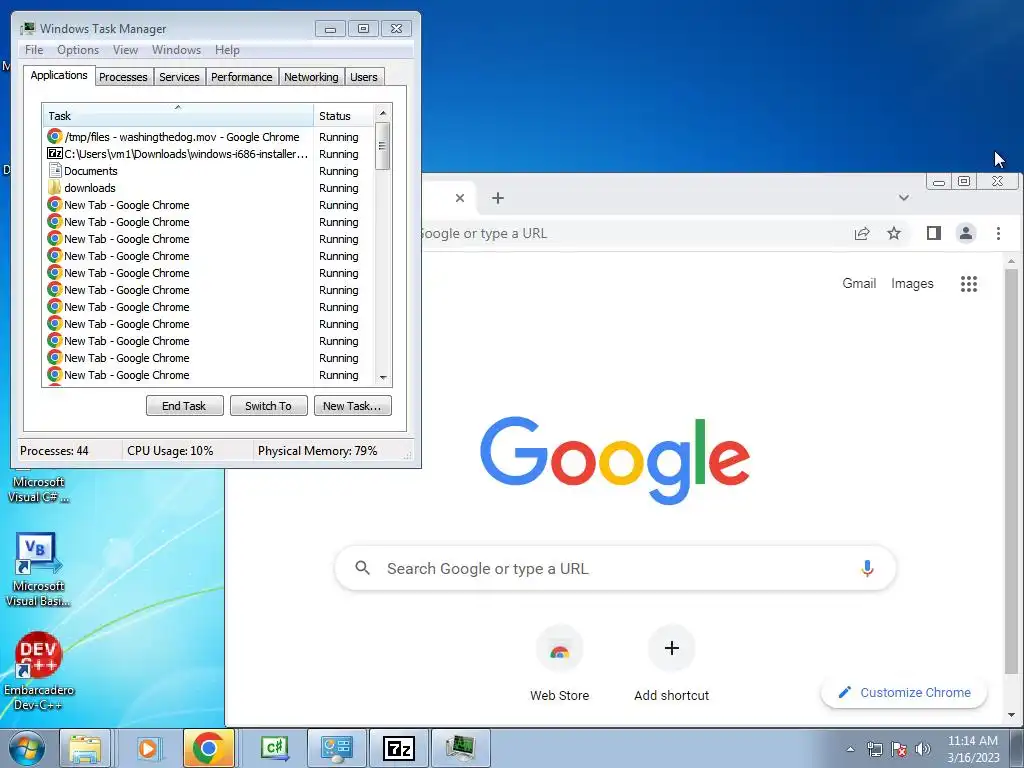The image size is (1024, 768).
Task: Open the Windows Start orb
Action: [27, 749]
